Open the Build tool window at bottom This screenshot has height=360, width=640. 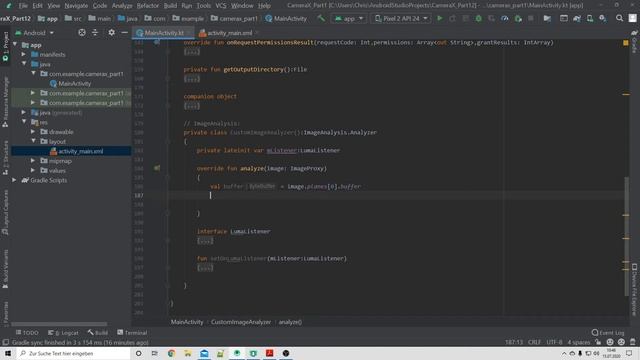pyautogui.click(x=98, y=333)
